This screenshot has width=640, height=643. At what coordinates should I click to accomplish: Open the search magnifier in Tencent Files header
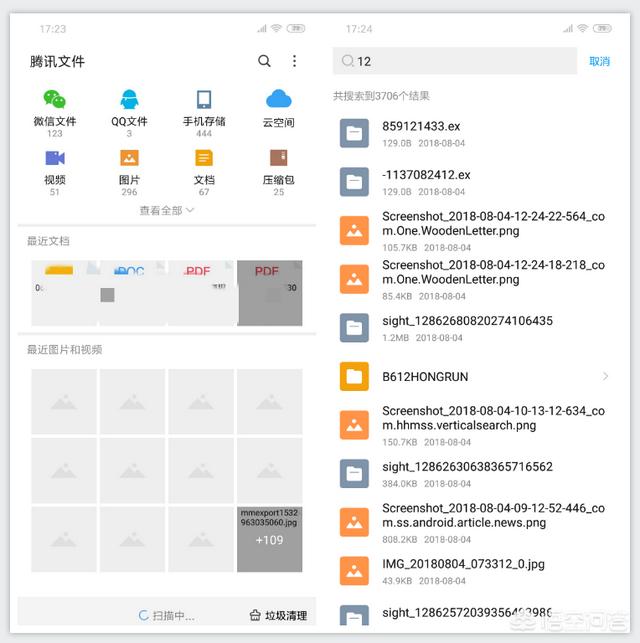[x=264, y=61]
